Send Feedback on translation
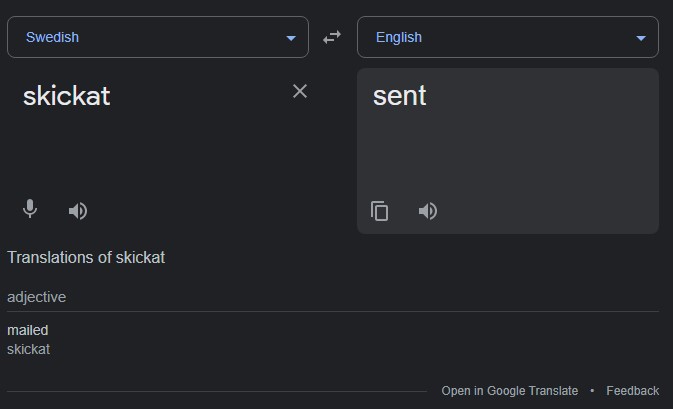673x409 pixels. point(632,391)
